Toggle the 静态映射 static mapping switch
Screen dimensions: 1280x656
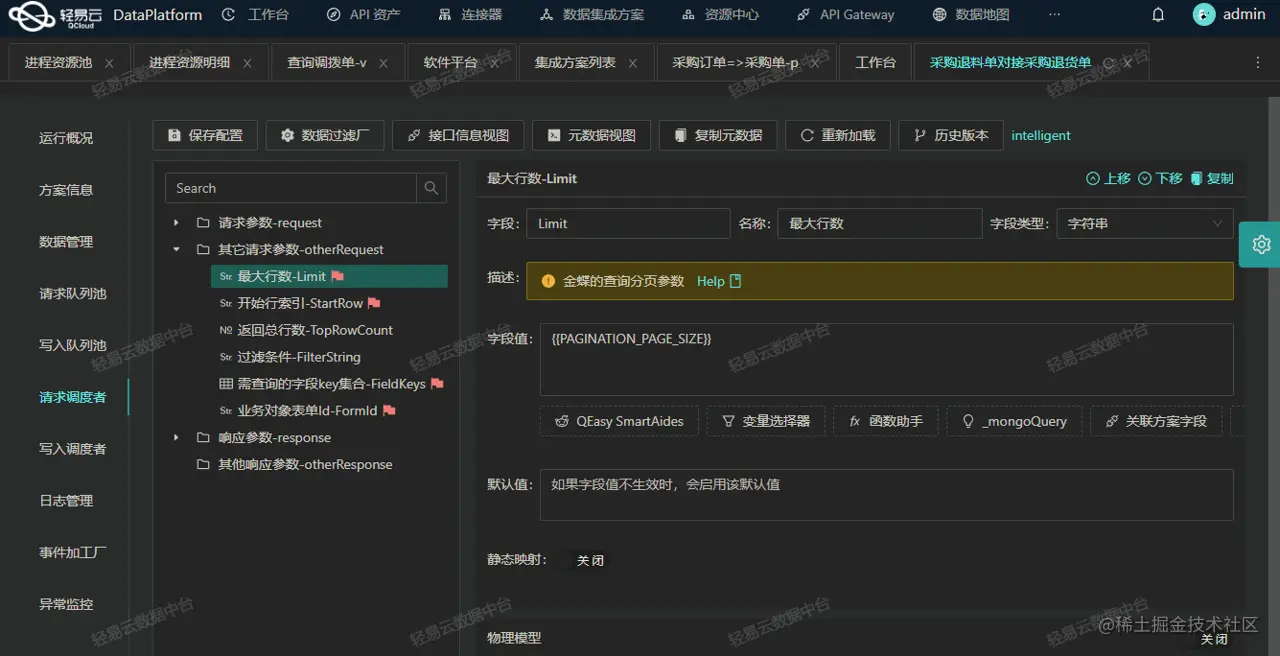[x=590, y=560]
